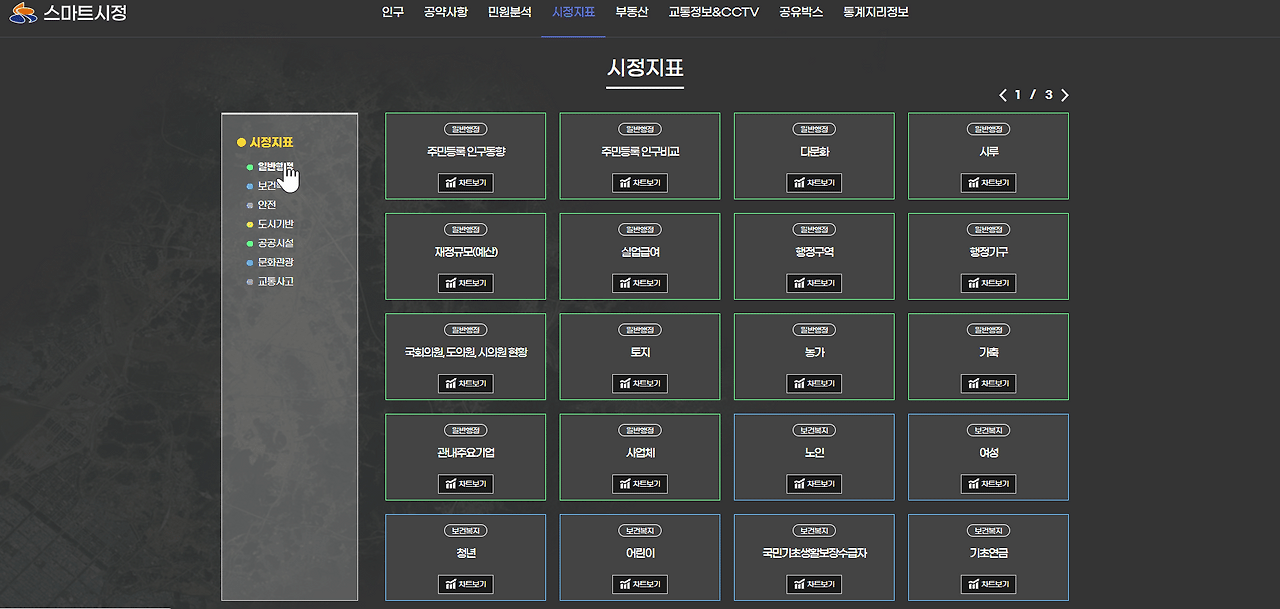The width and height of the screenshot is (1280, 609).
Task: Select 일반행정 in the sidebar
Action: click(x=275, y=167)
